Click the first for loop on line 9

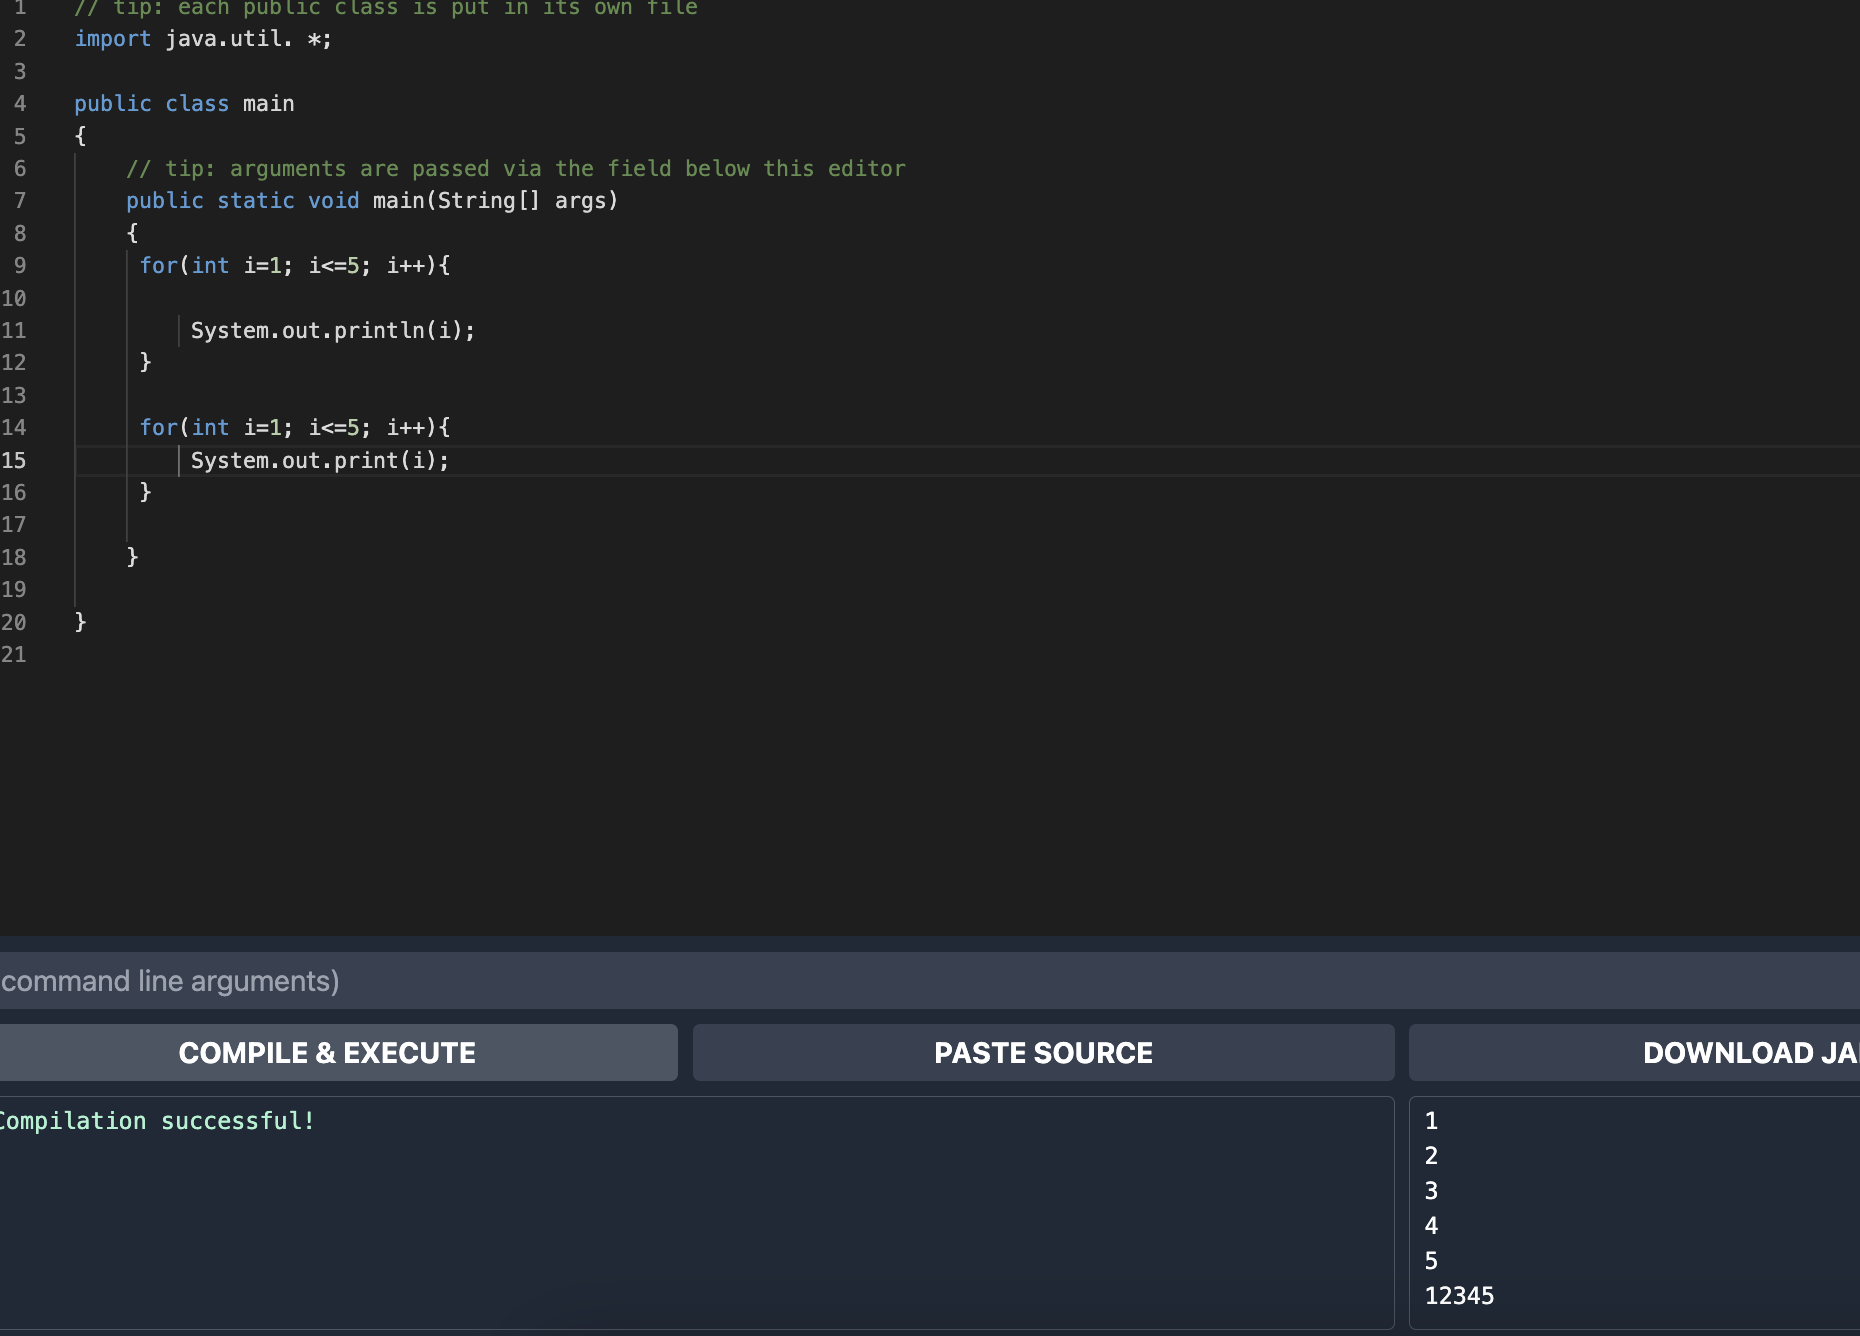coord(295,266)
